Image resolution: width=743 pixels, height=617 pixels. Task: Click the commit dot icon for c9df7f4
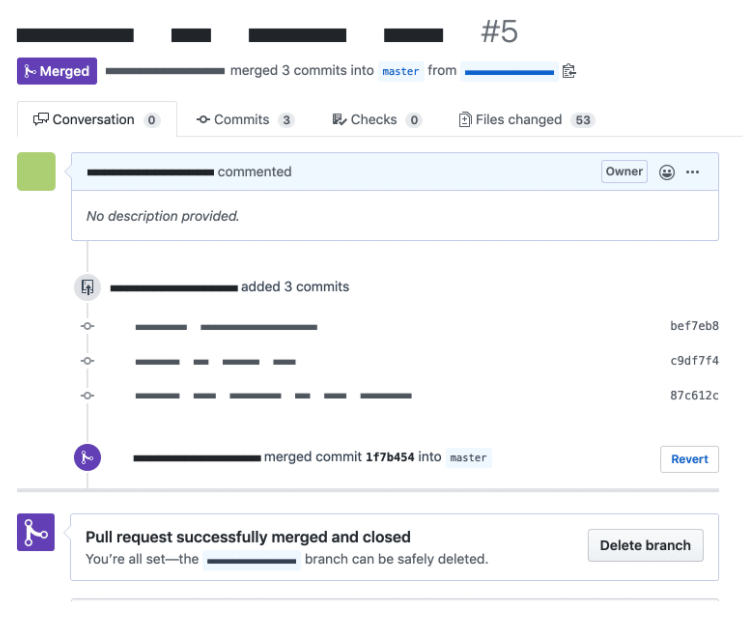[x=87, y=360]
